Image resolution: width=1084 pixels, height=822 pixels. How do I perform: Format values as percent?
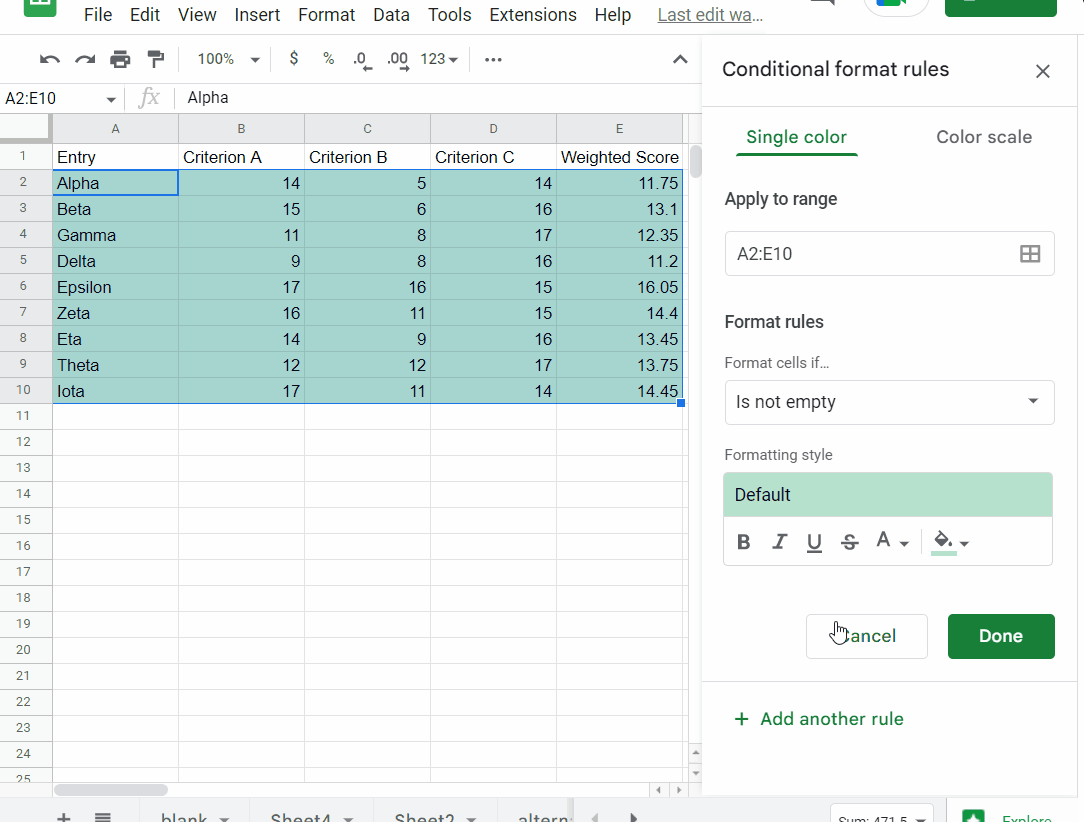point(328,59)
